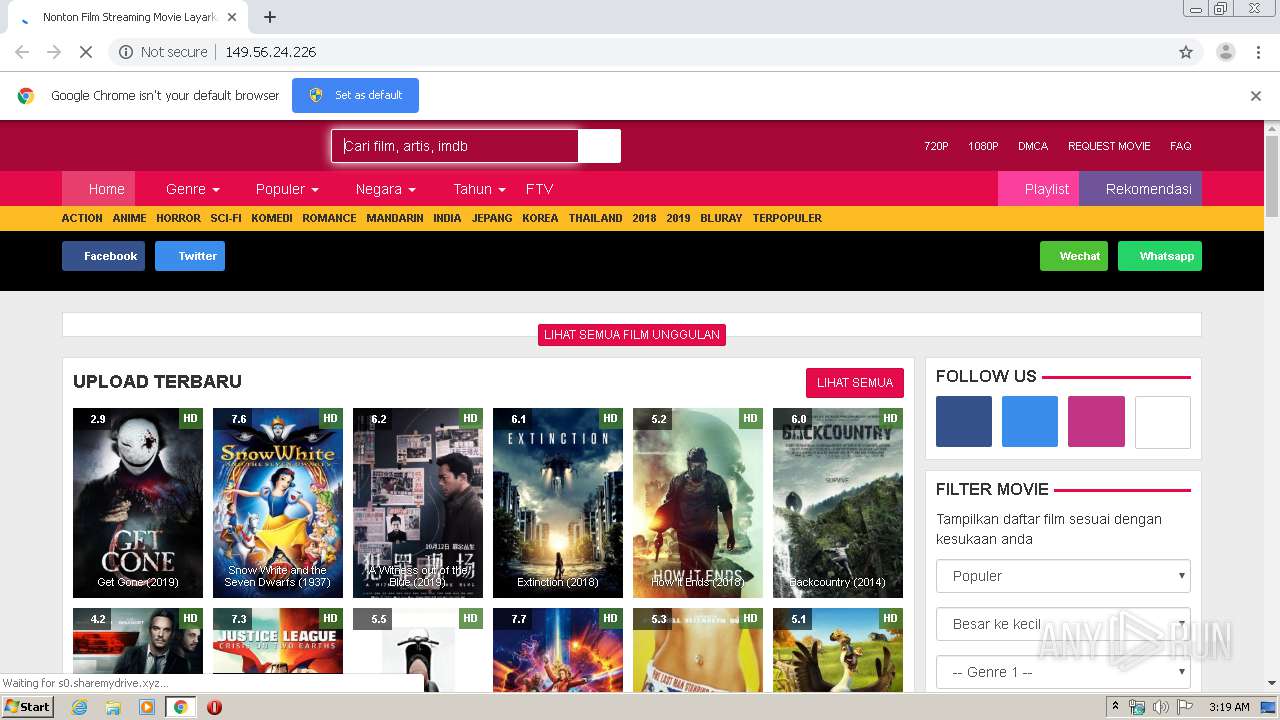Image resolution: width=1280 pixels, height=720 pixels.
Task: Expand the Negara dropdown menu
Action: 385,189
